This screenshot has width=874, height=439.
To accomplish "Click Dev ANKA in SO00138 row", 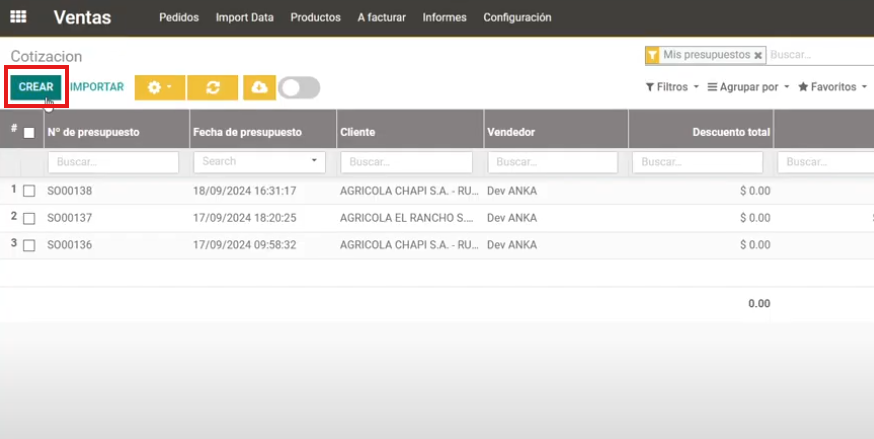I will point(512,191).
